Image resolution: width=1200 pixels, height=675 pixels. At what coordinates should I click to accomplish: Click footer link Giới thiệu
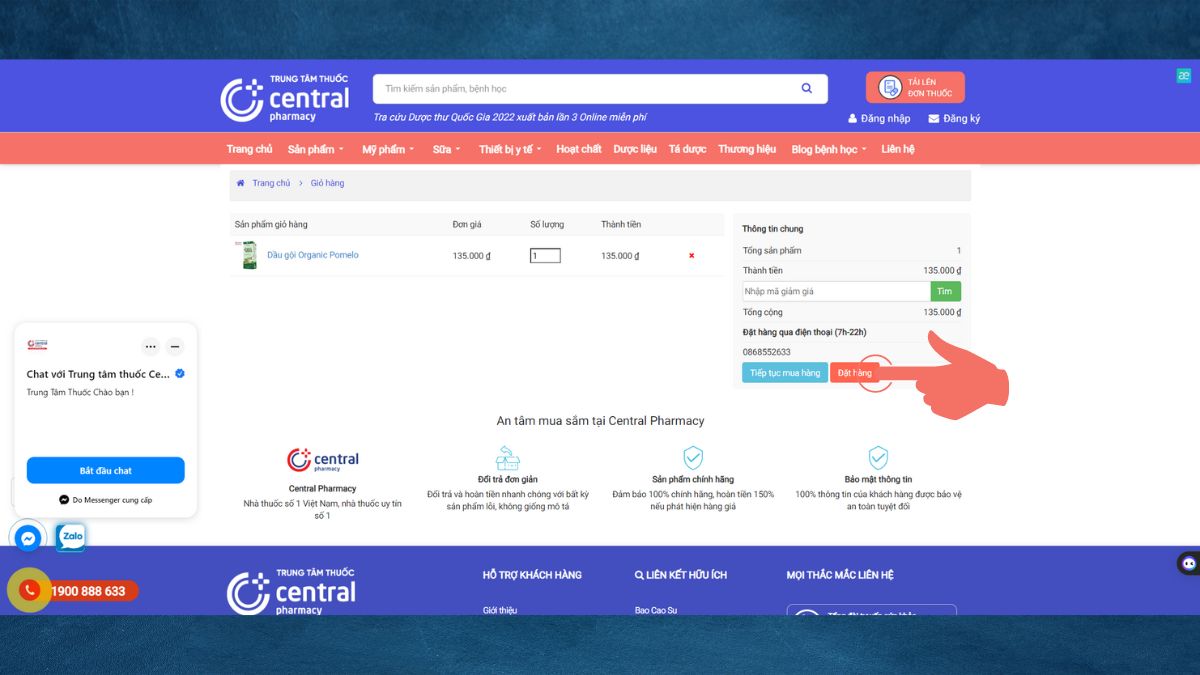pyautogui.click(x=500, y=610)
